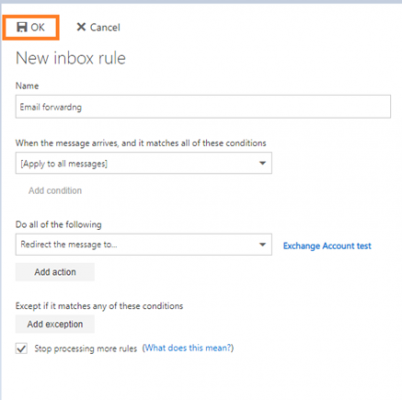
Task: Open the Redirect the message to dropdown
Action: 143,245
